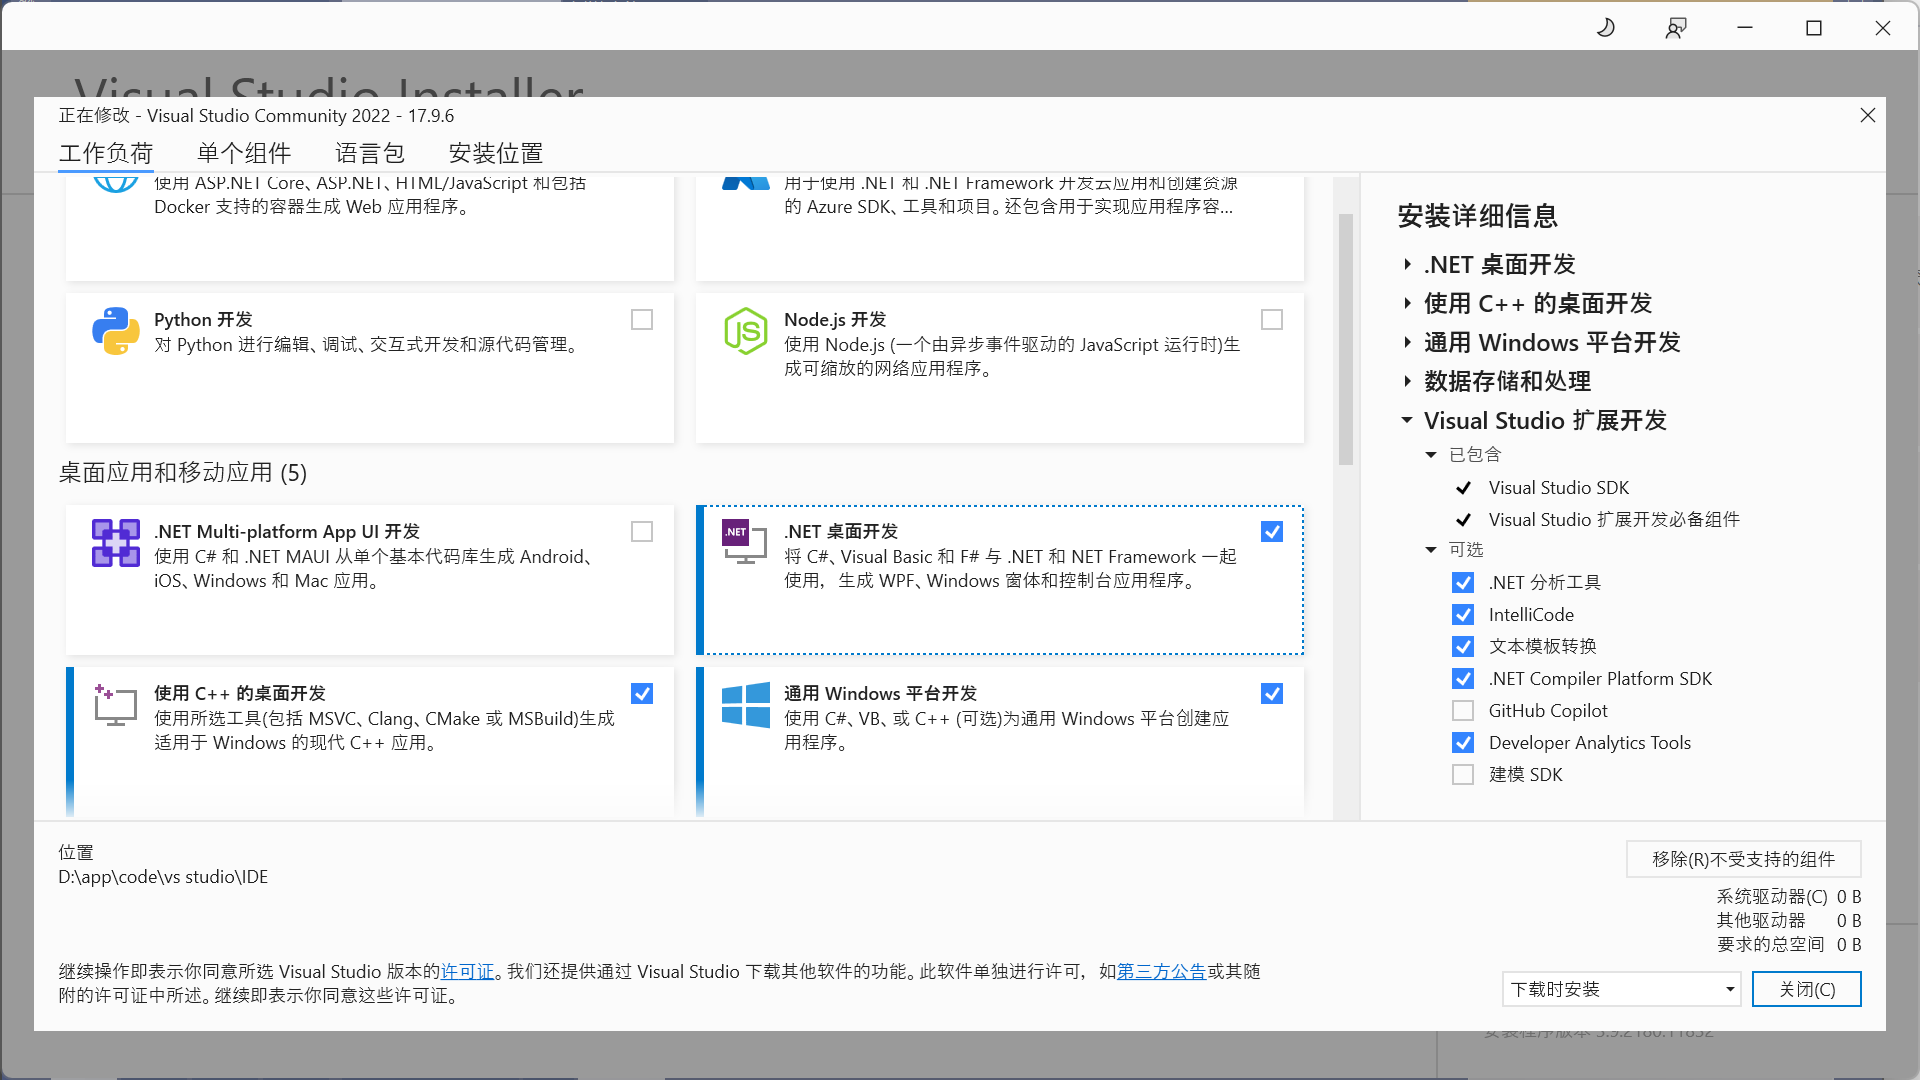Open the 第三方公告 link

[x=1161, y=971]
